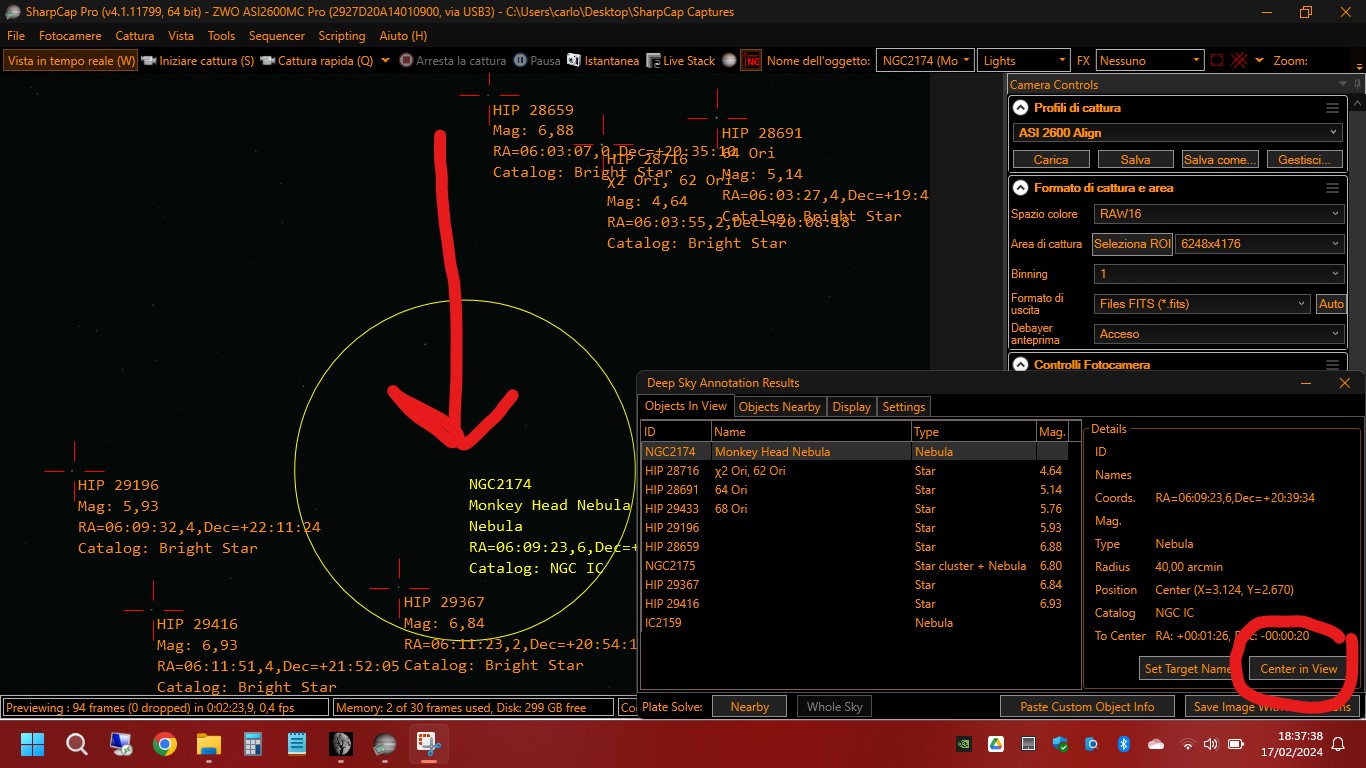Screen dimensions: 1366x768
Task: Open the Scripting menu
Action: [342, 36]
